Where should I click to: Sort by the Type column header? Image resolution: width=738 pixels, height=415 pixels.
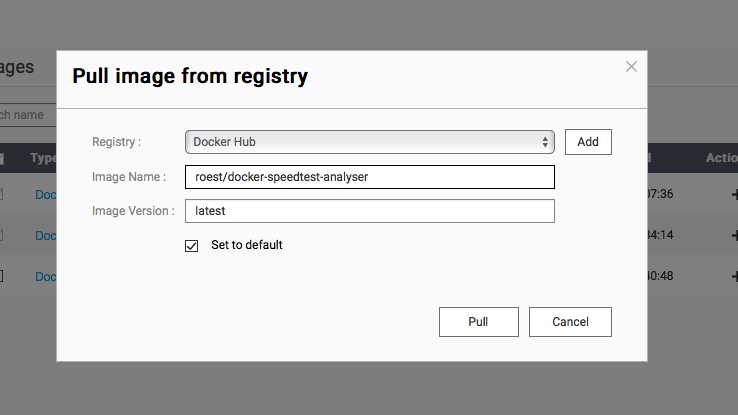(x=43, y=158)
